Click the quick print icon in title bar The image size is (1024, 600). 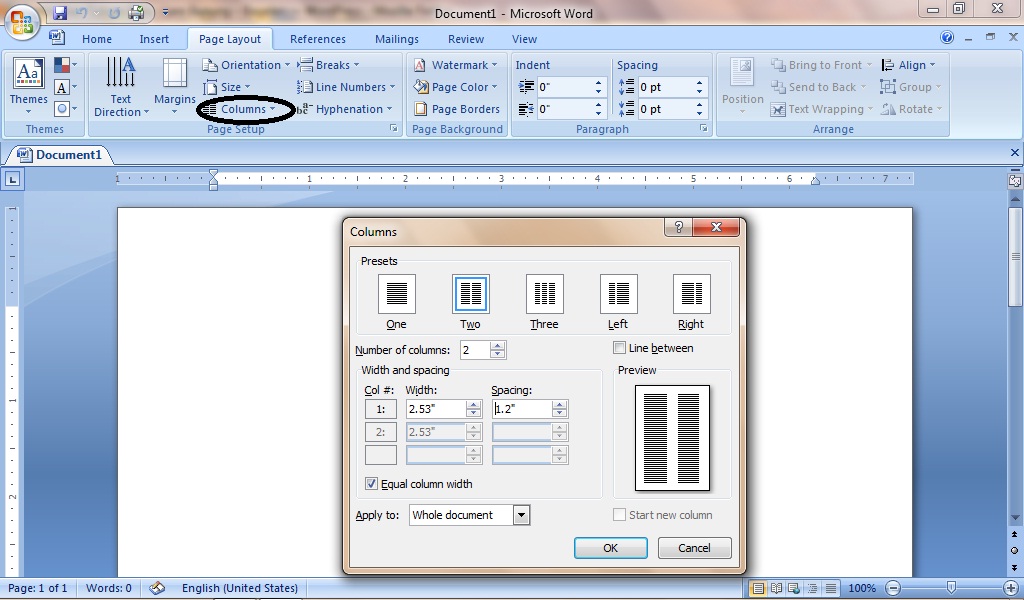point(136,13)
